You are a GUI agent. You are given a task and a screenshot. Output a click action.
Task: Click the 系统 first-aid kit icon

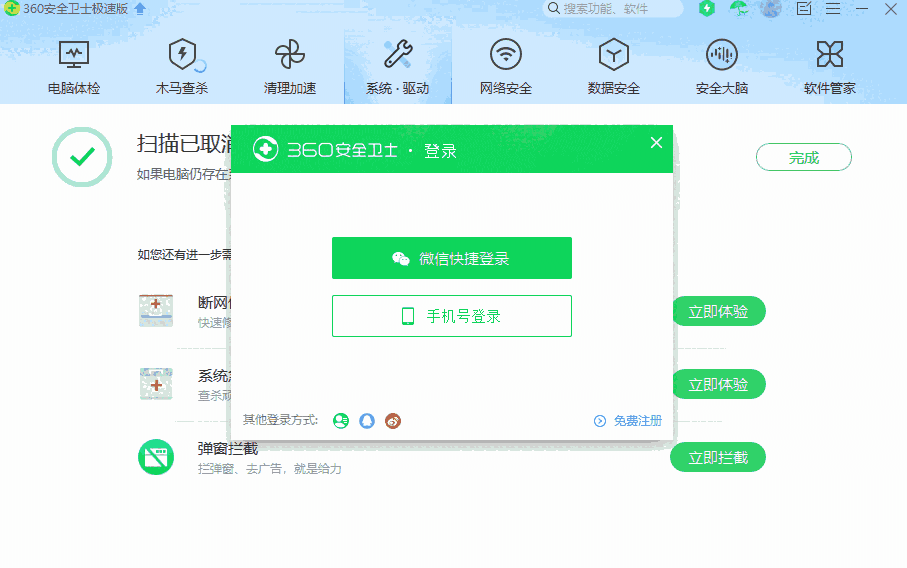(156, 384)
